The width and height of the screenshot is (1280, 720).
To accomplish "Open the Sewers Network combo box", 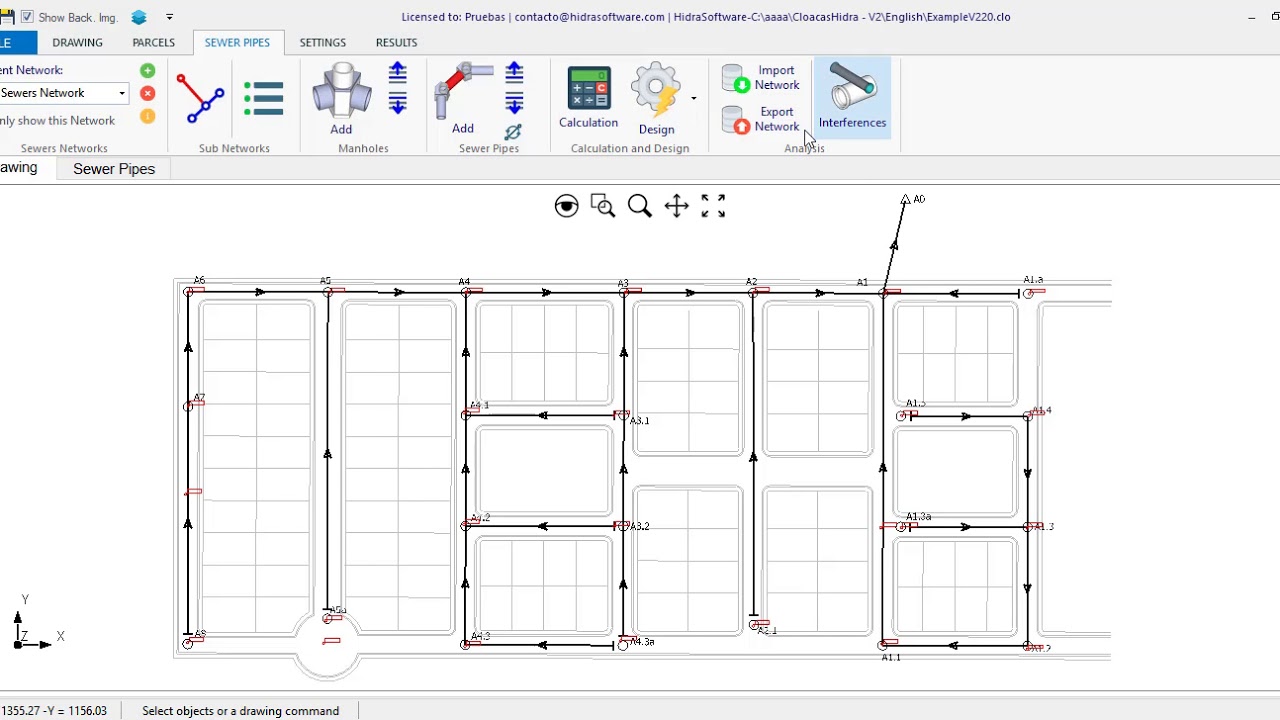I will tap(64, 93).
